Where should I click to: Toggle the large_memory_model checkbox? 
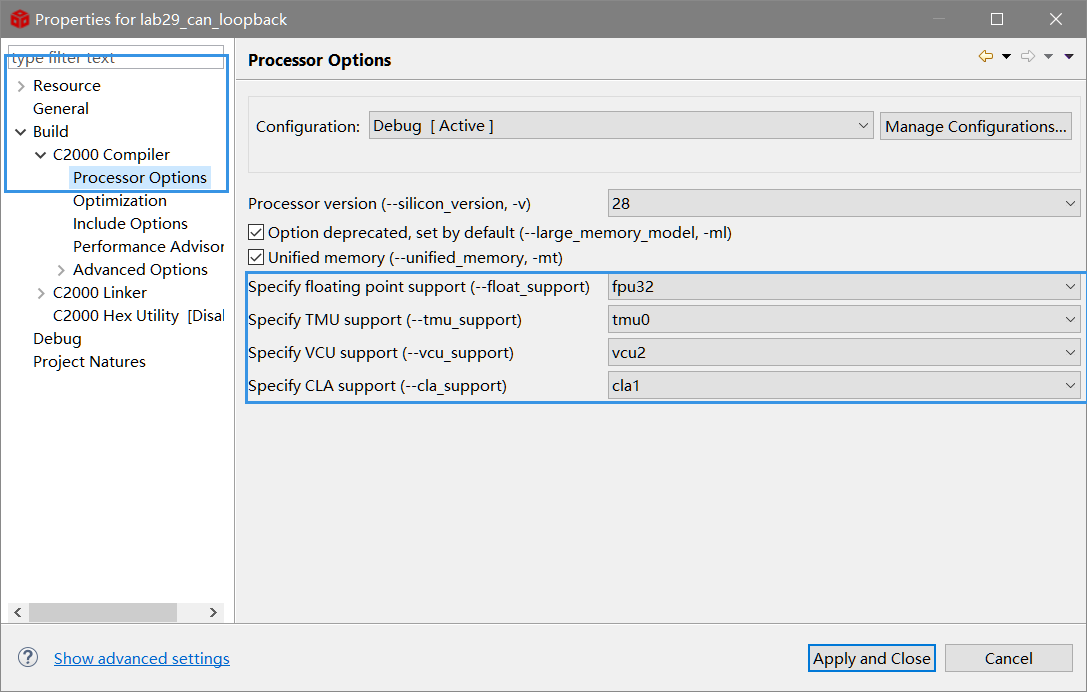(256, 233)
